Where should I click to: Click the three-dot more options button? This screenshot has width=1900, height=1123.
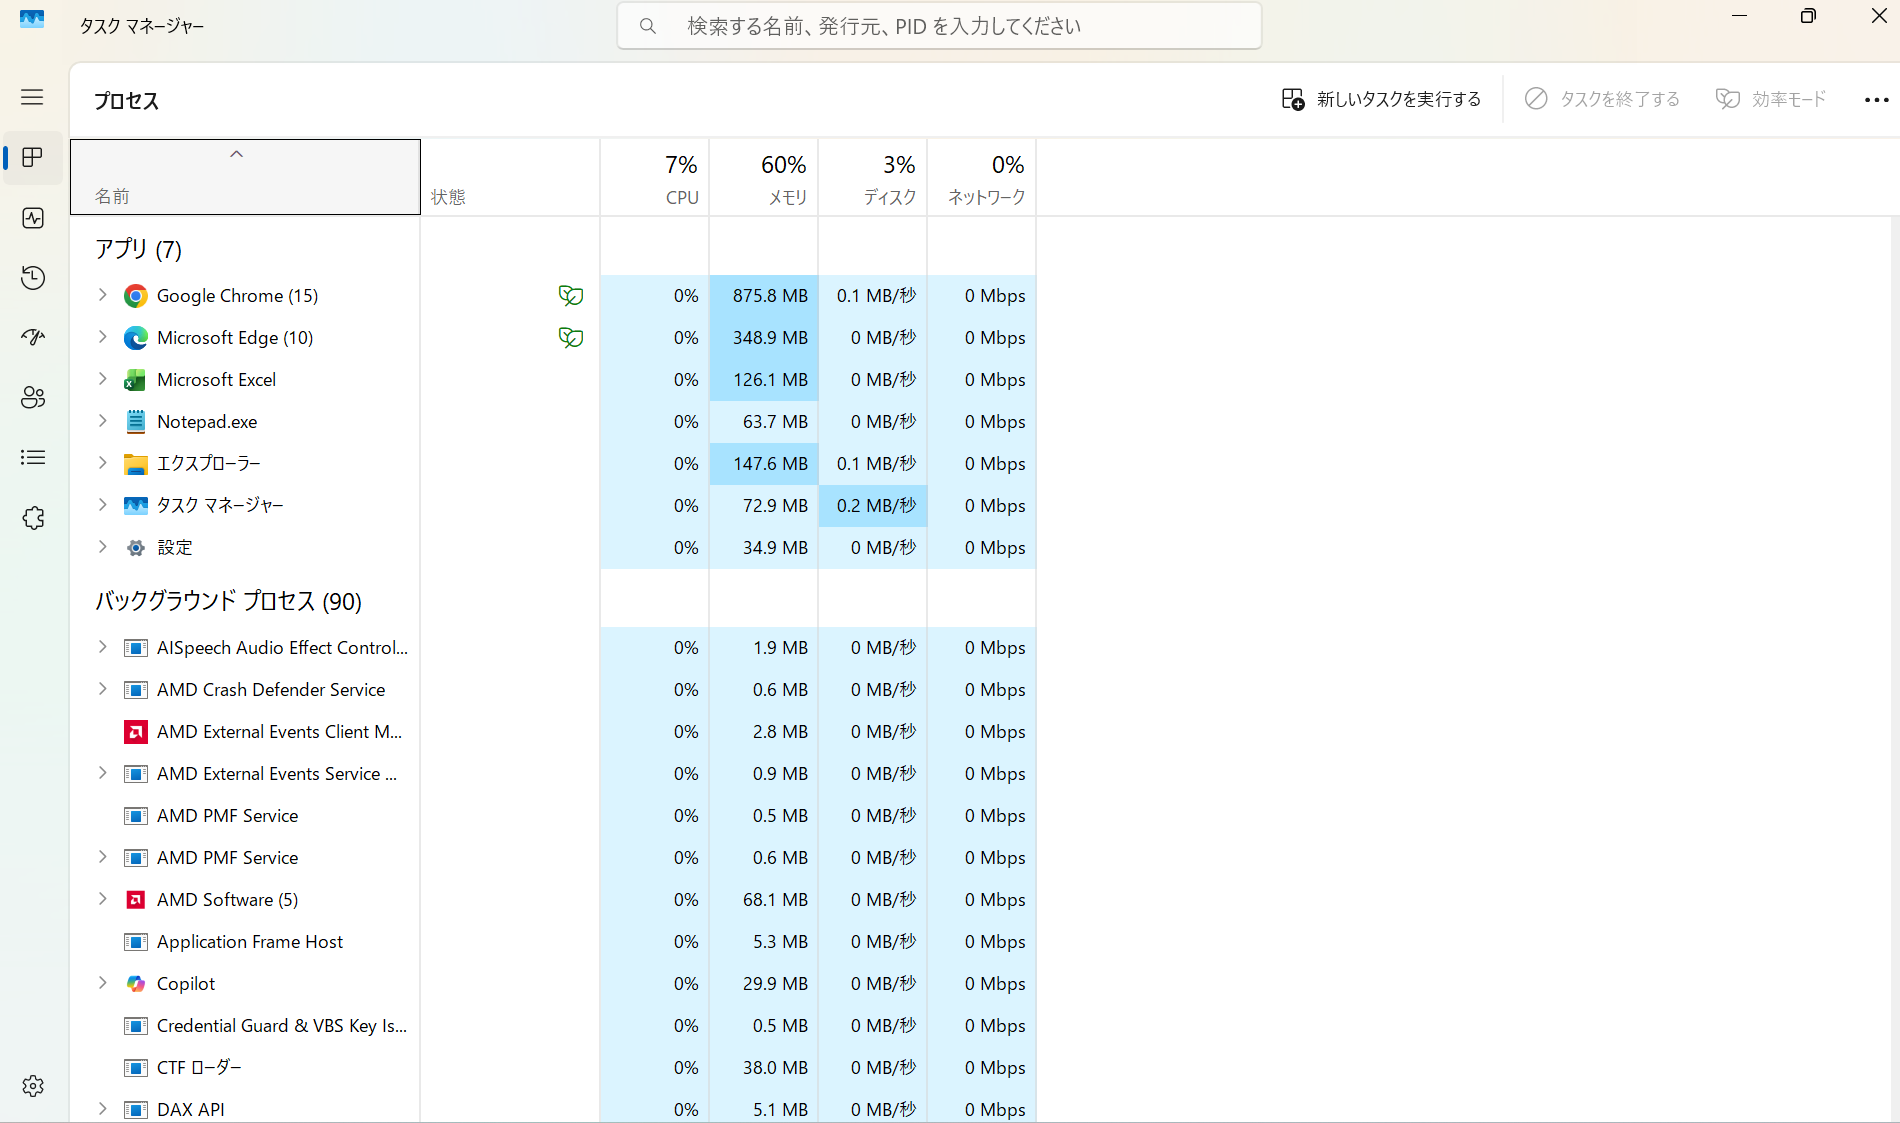1876,100
